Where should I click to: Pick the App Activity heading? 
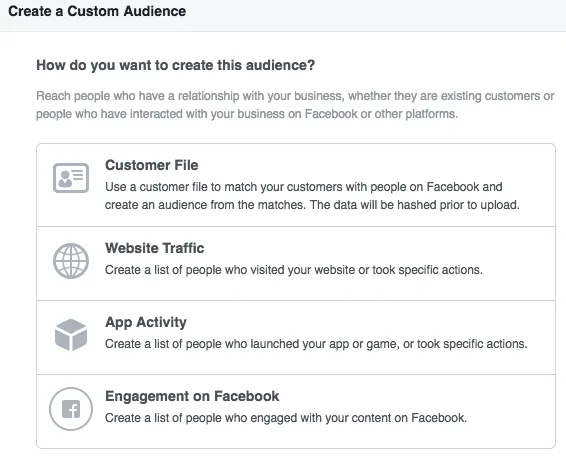146,322
